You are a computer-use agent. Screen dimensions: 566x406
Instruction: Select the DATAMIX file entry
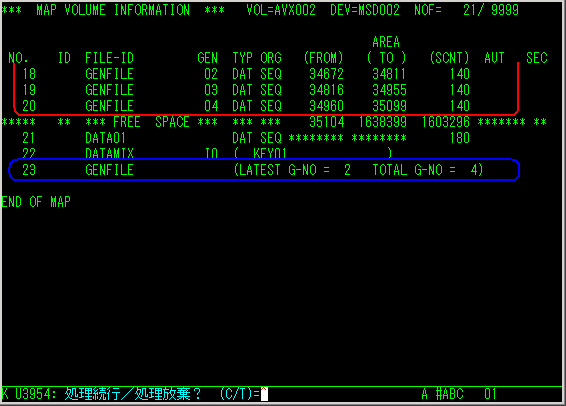point(109,153)
